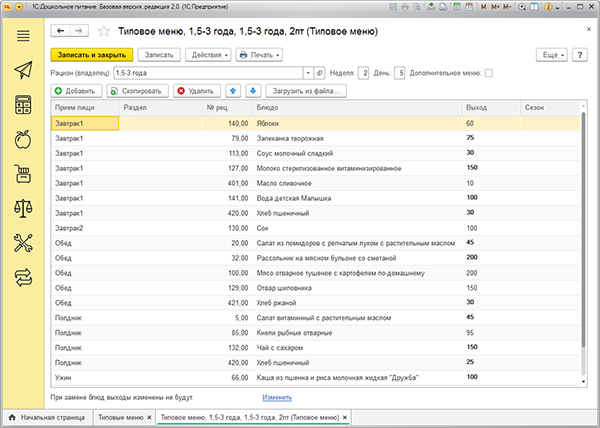The height and width of the screenshot is (428, 600).
Task: Open the balance scales section in sidebar
Action: click(23, 208)
